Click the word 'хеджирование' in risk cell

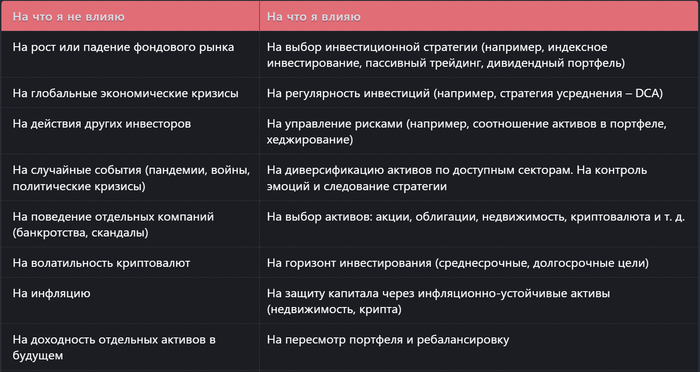(309, 140)
